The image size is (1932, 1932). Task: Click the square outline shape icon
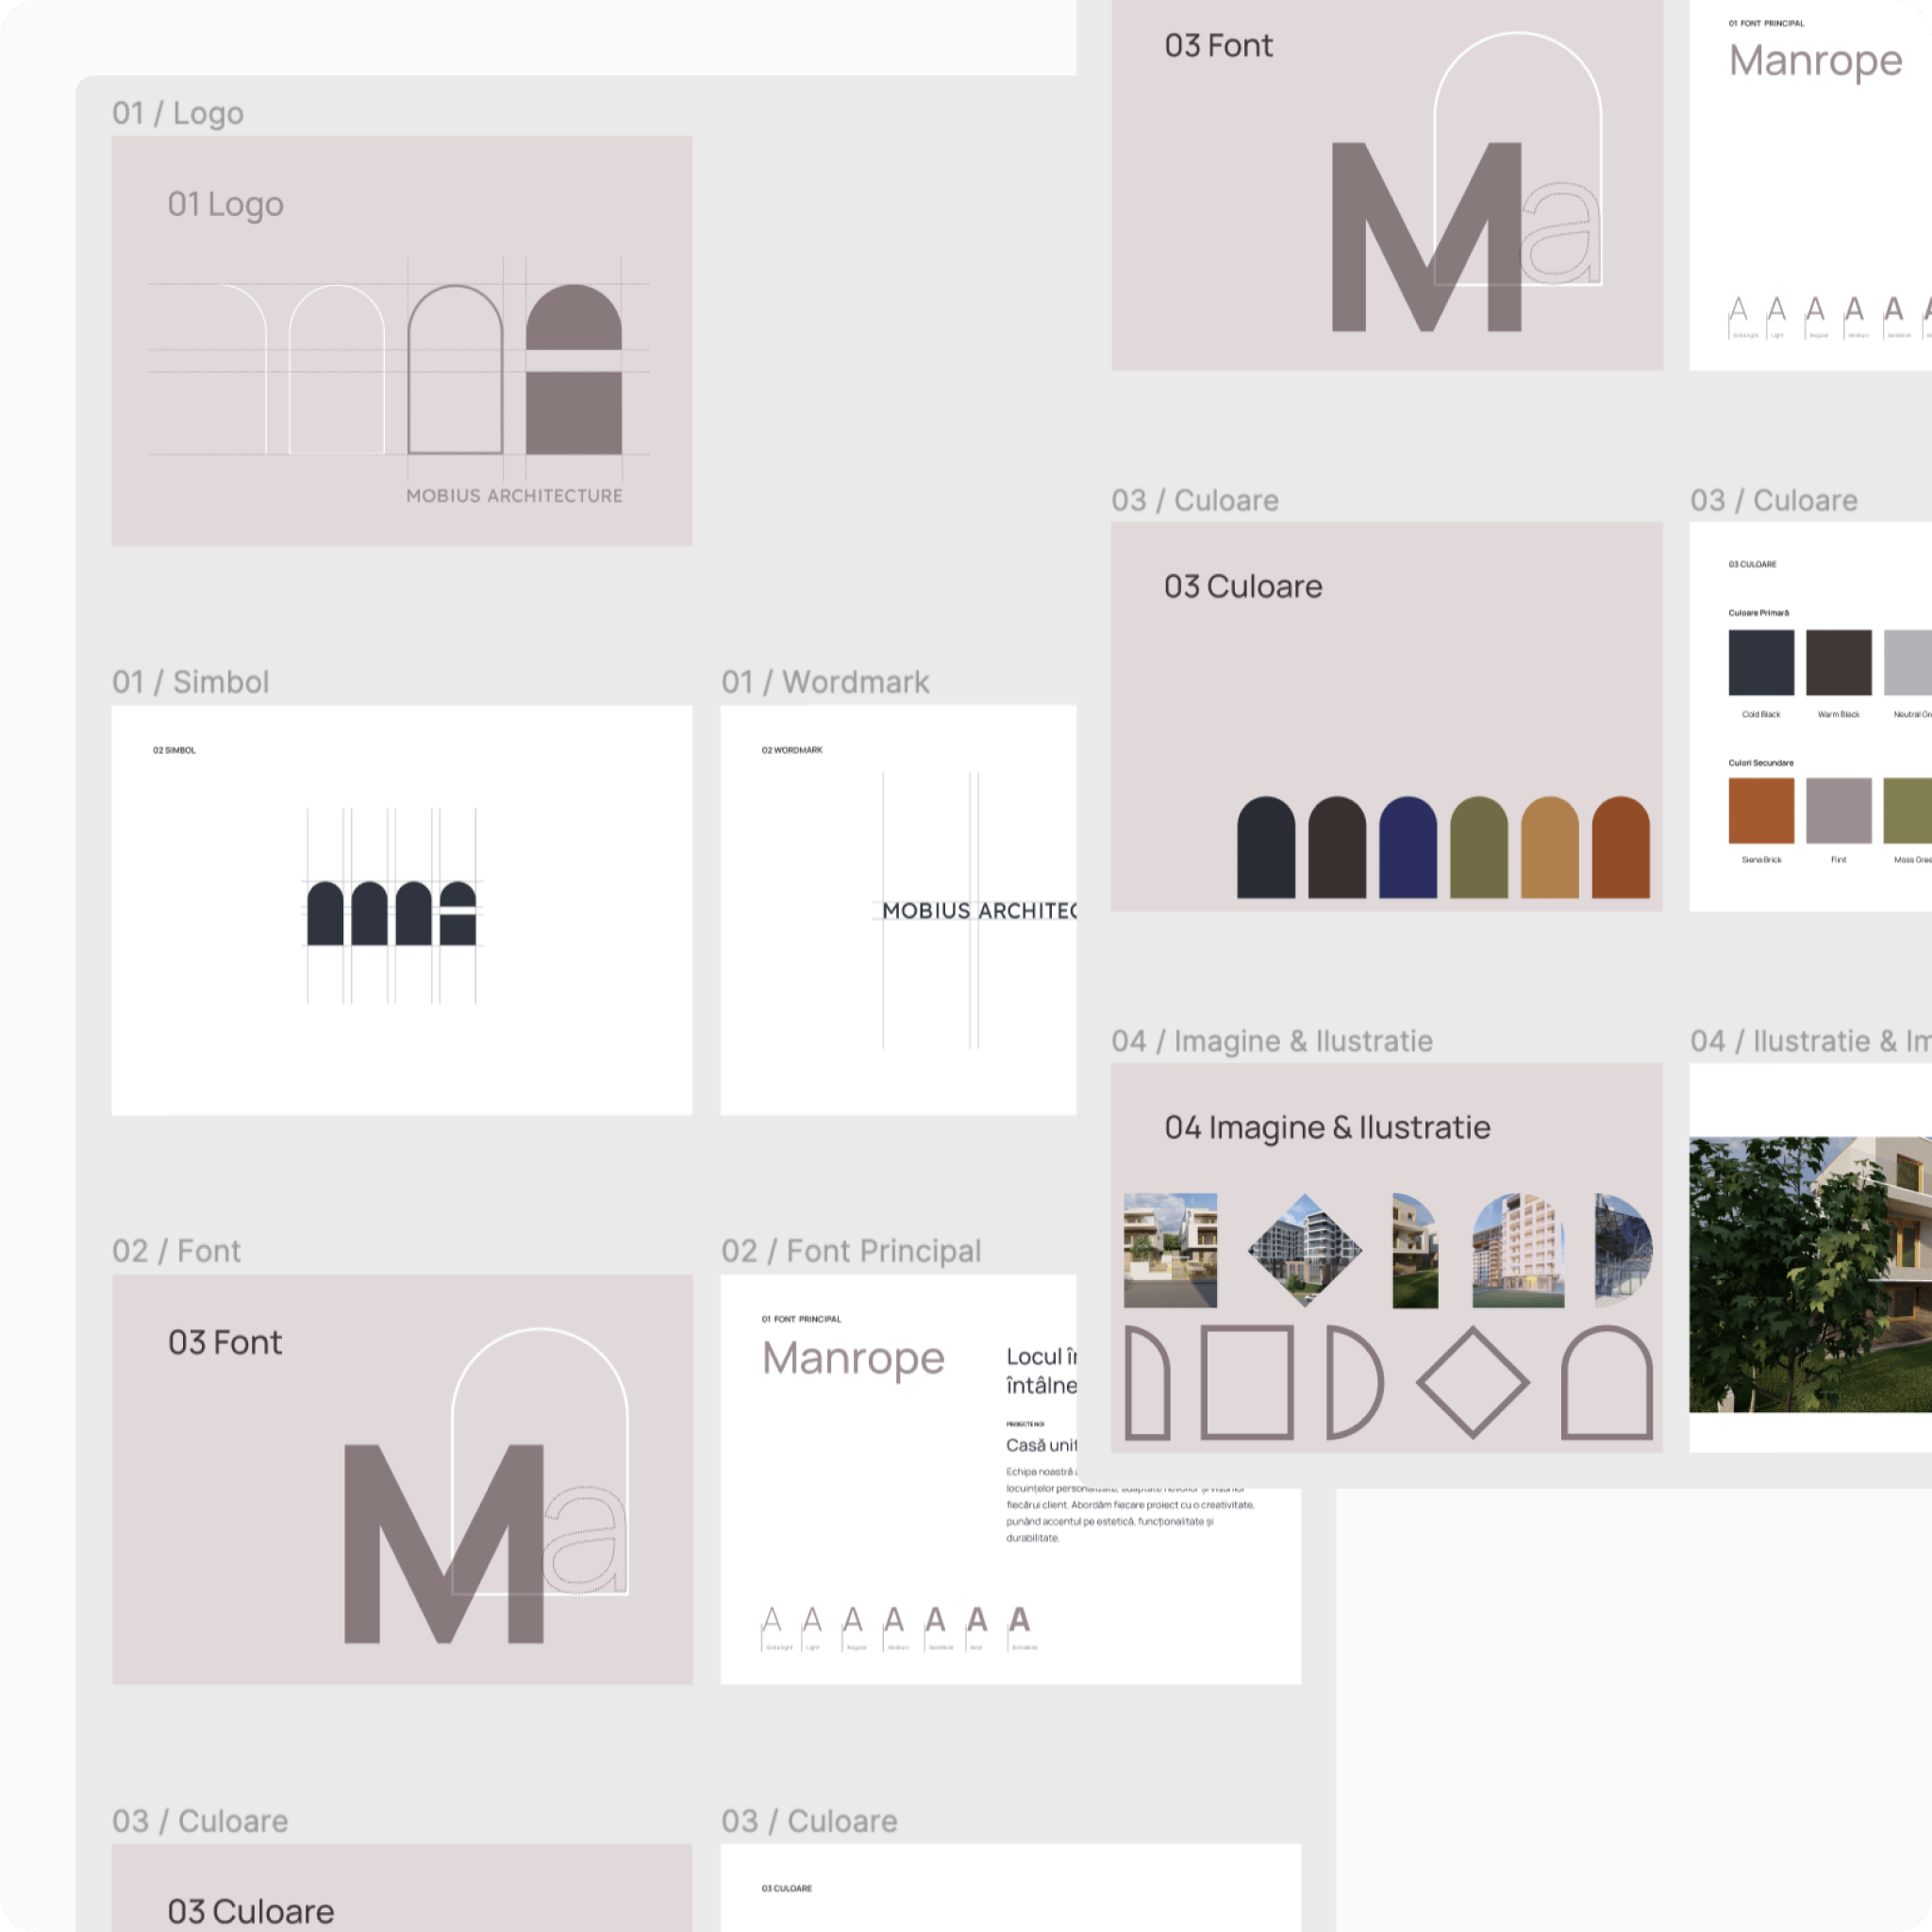(x=1246, y=1383)
